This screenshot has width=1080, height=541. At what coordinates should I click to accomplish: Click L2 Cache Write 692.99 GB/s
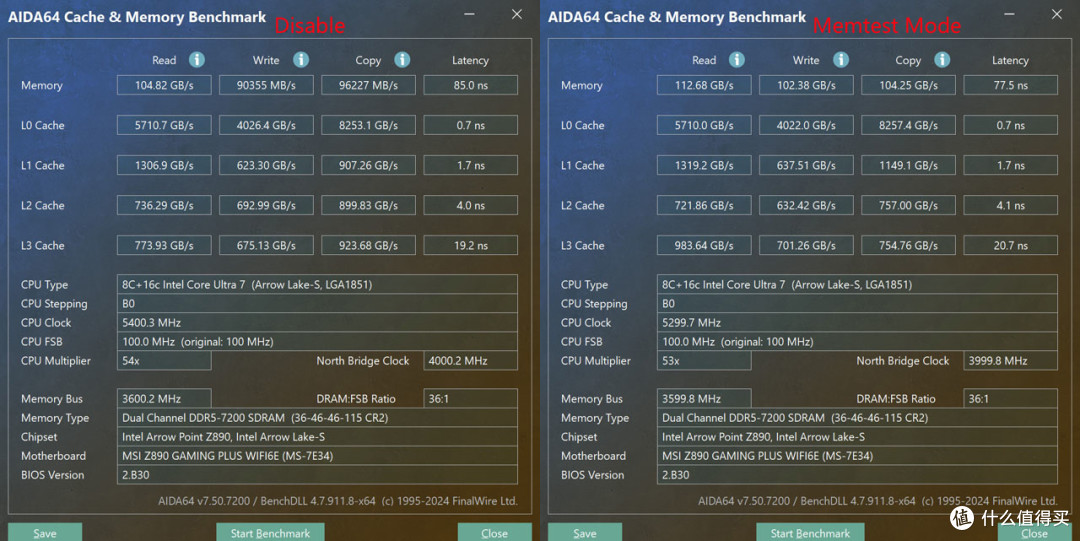click(x=266, y=205)
